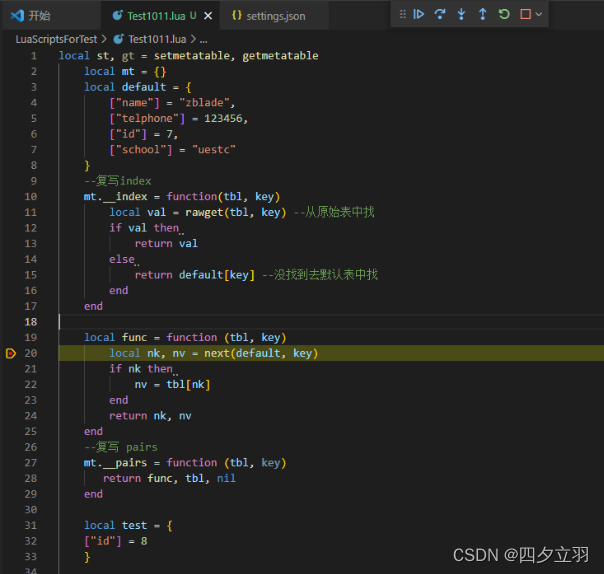Click 'test' variable on line 31
The height and width of the screenshot is (574, 604).
click(134, 525)
